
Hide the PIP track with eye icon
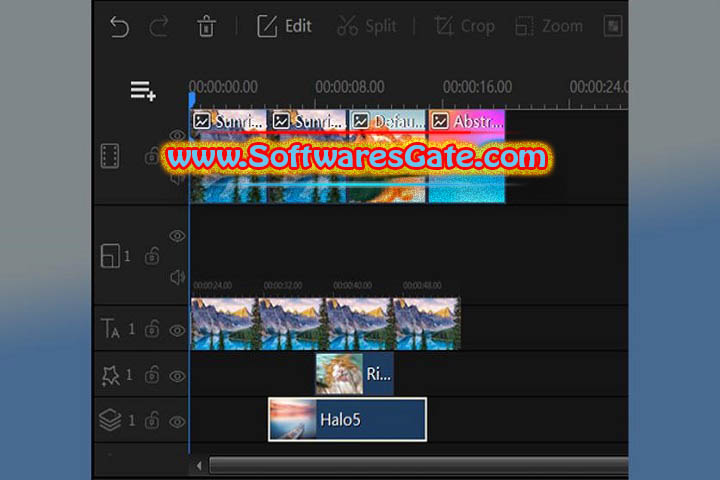[x=177, y=236]
